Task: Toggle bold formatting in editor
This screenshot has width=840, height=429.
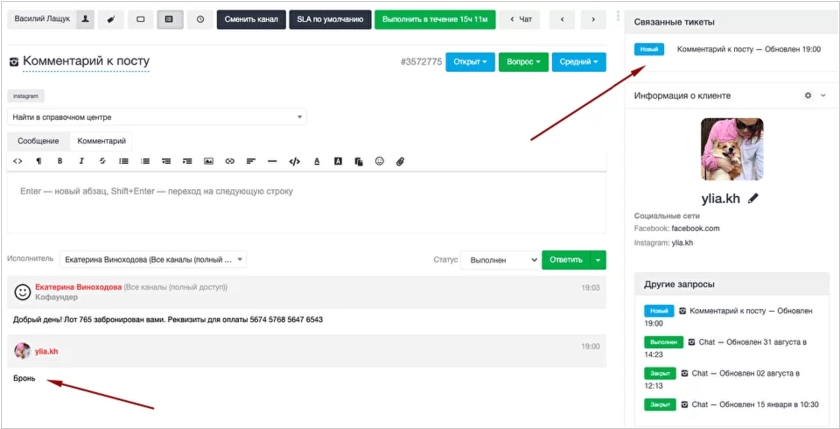Action: click(60, 161)
